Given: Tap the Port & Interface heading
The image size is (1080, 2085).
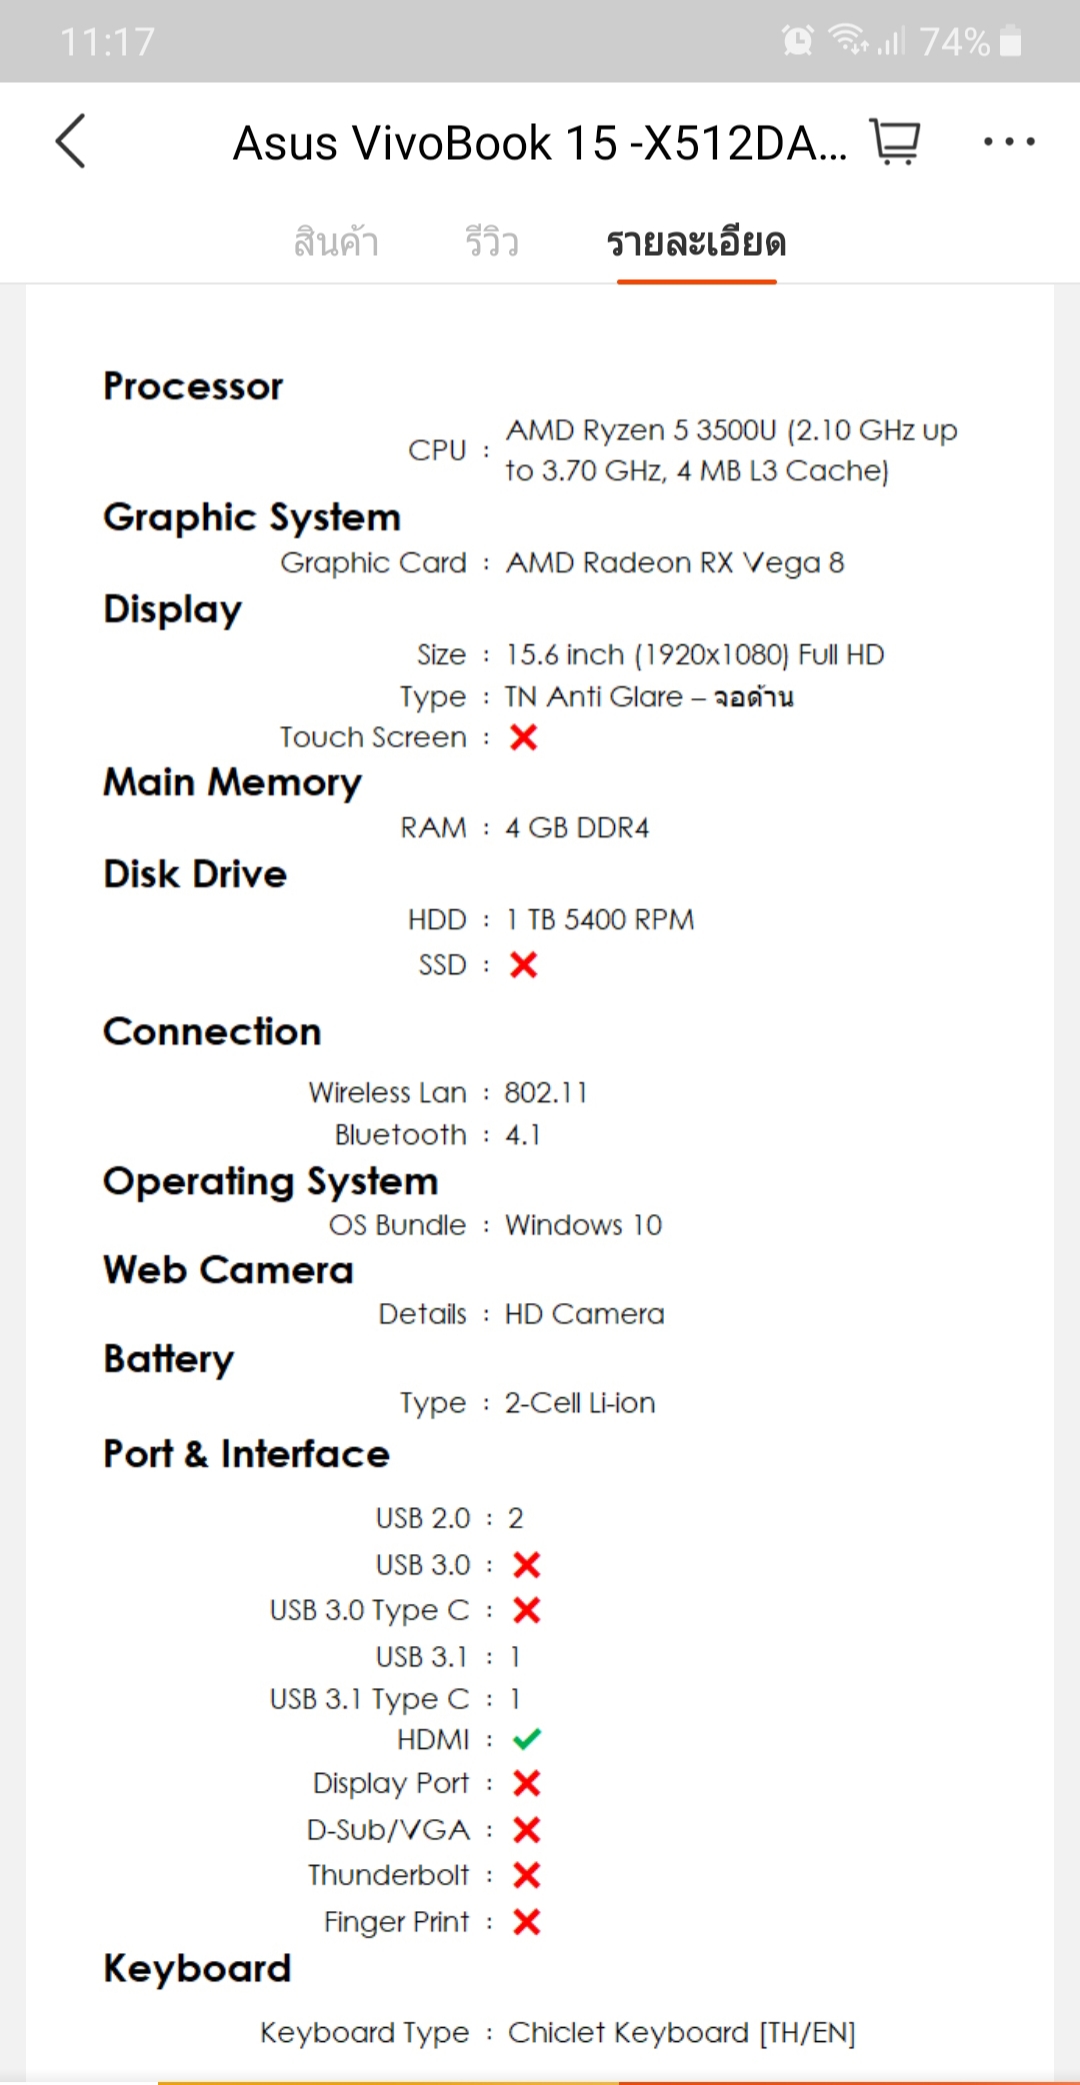Looking at the screenshot, I should [246, 1454].
